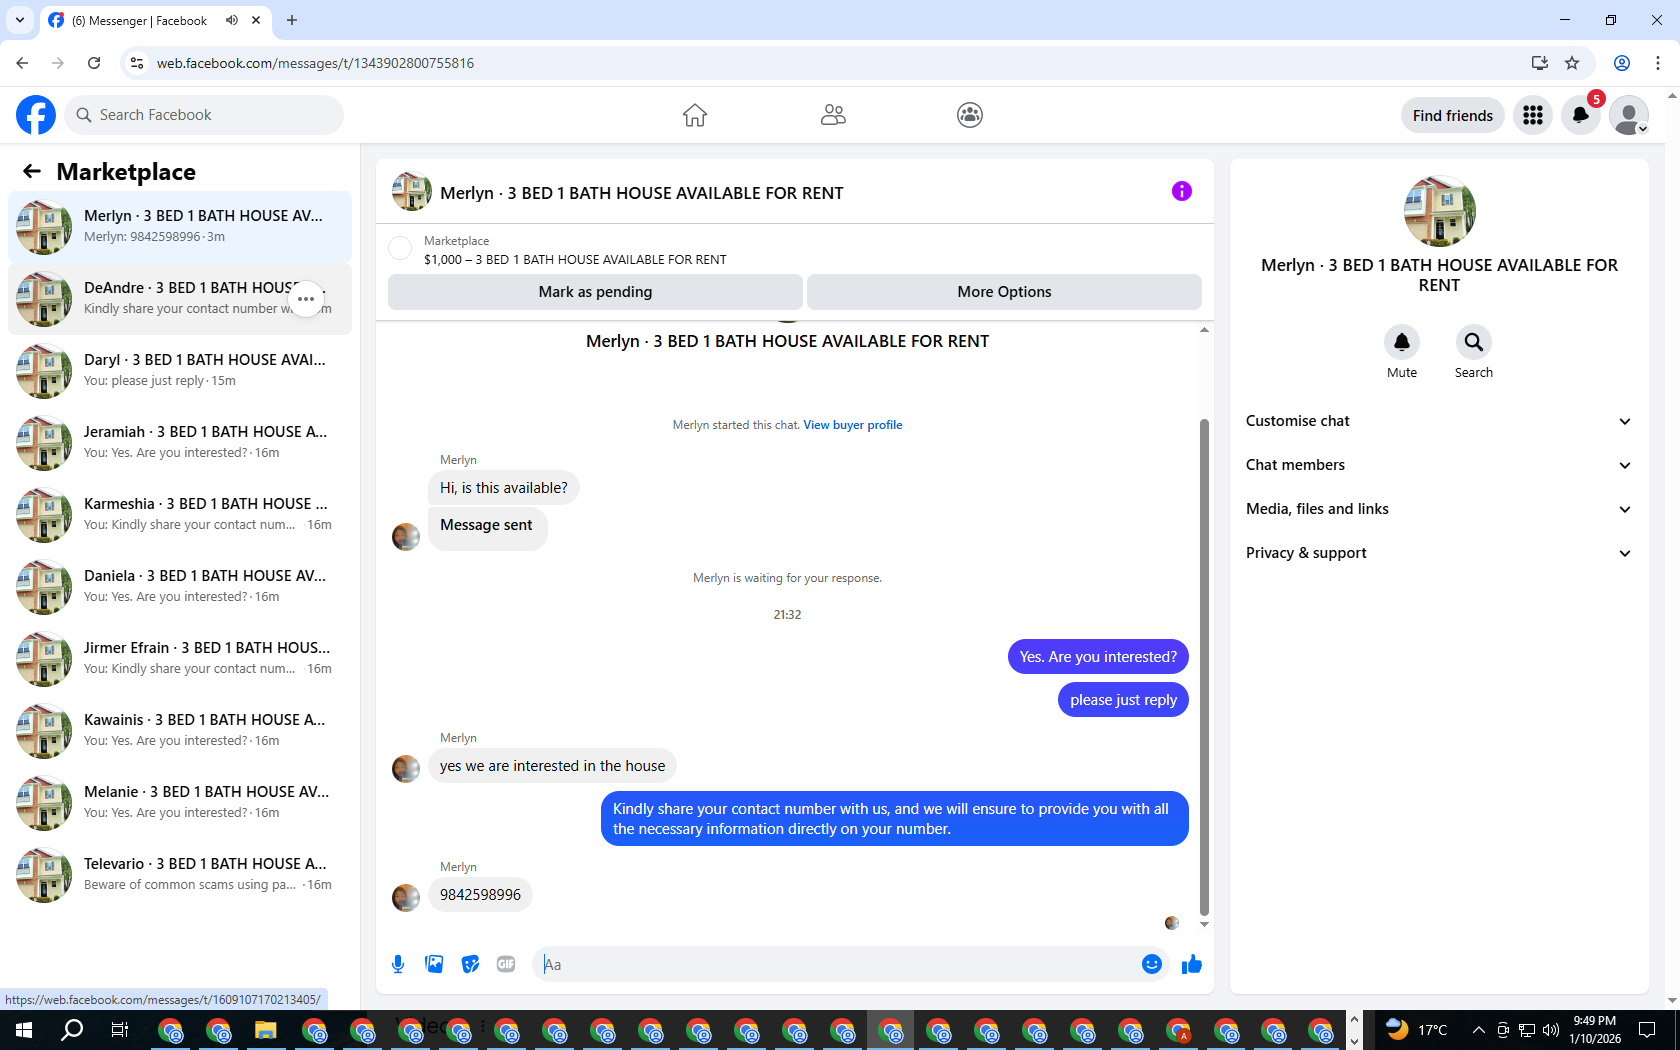Open Jeramiah conversation in list
1680x1050 pixels.
(x=180, y=442)
